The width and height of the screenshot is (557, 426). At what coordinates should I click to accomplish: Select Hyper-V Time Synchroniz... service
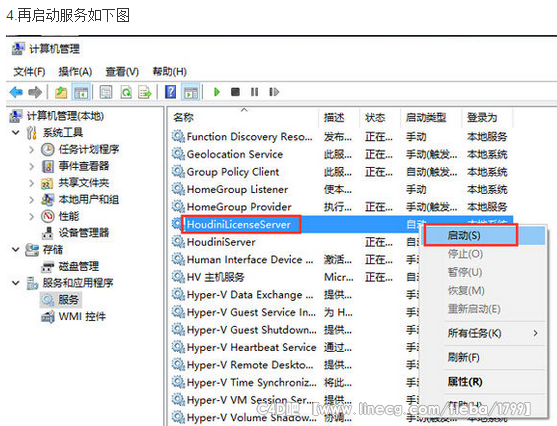[x=252, y=383]
